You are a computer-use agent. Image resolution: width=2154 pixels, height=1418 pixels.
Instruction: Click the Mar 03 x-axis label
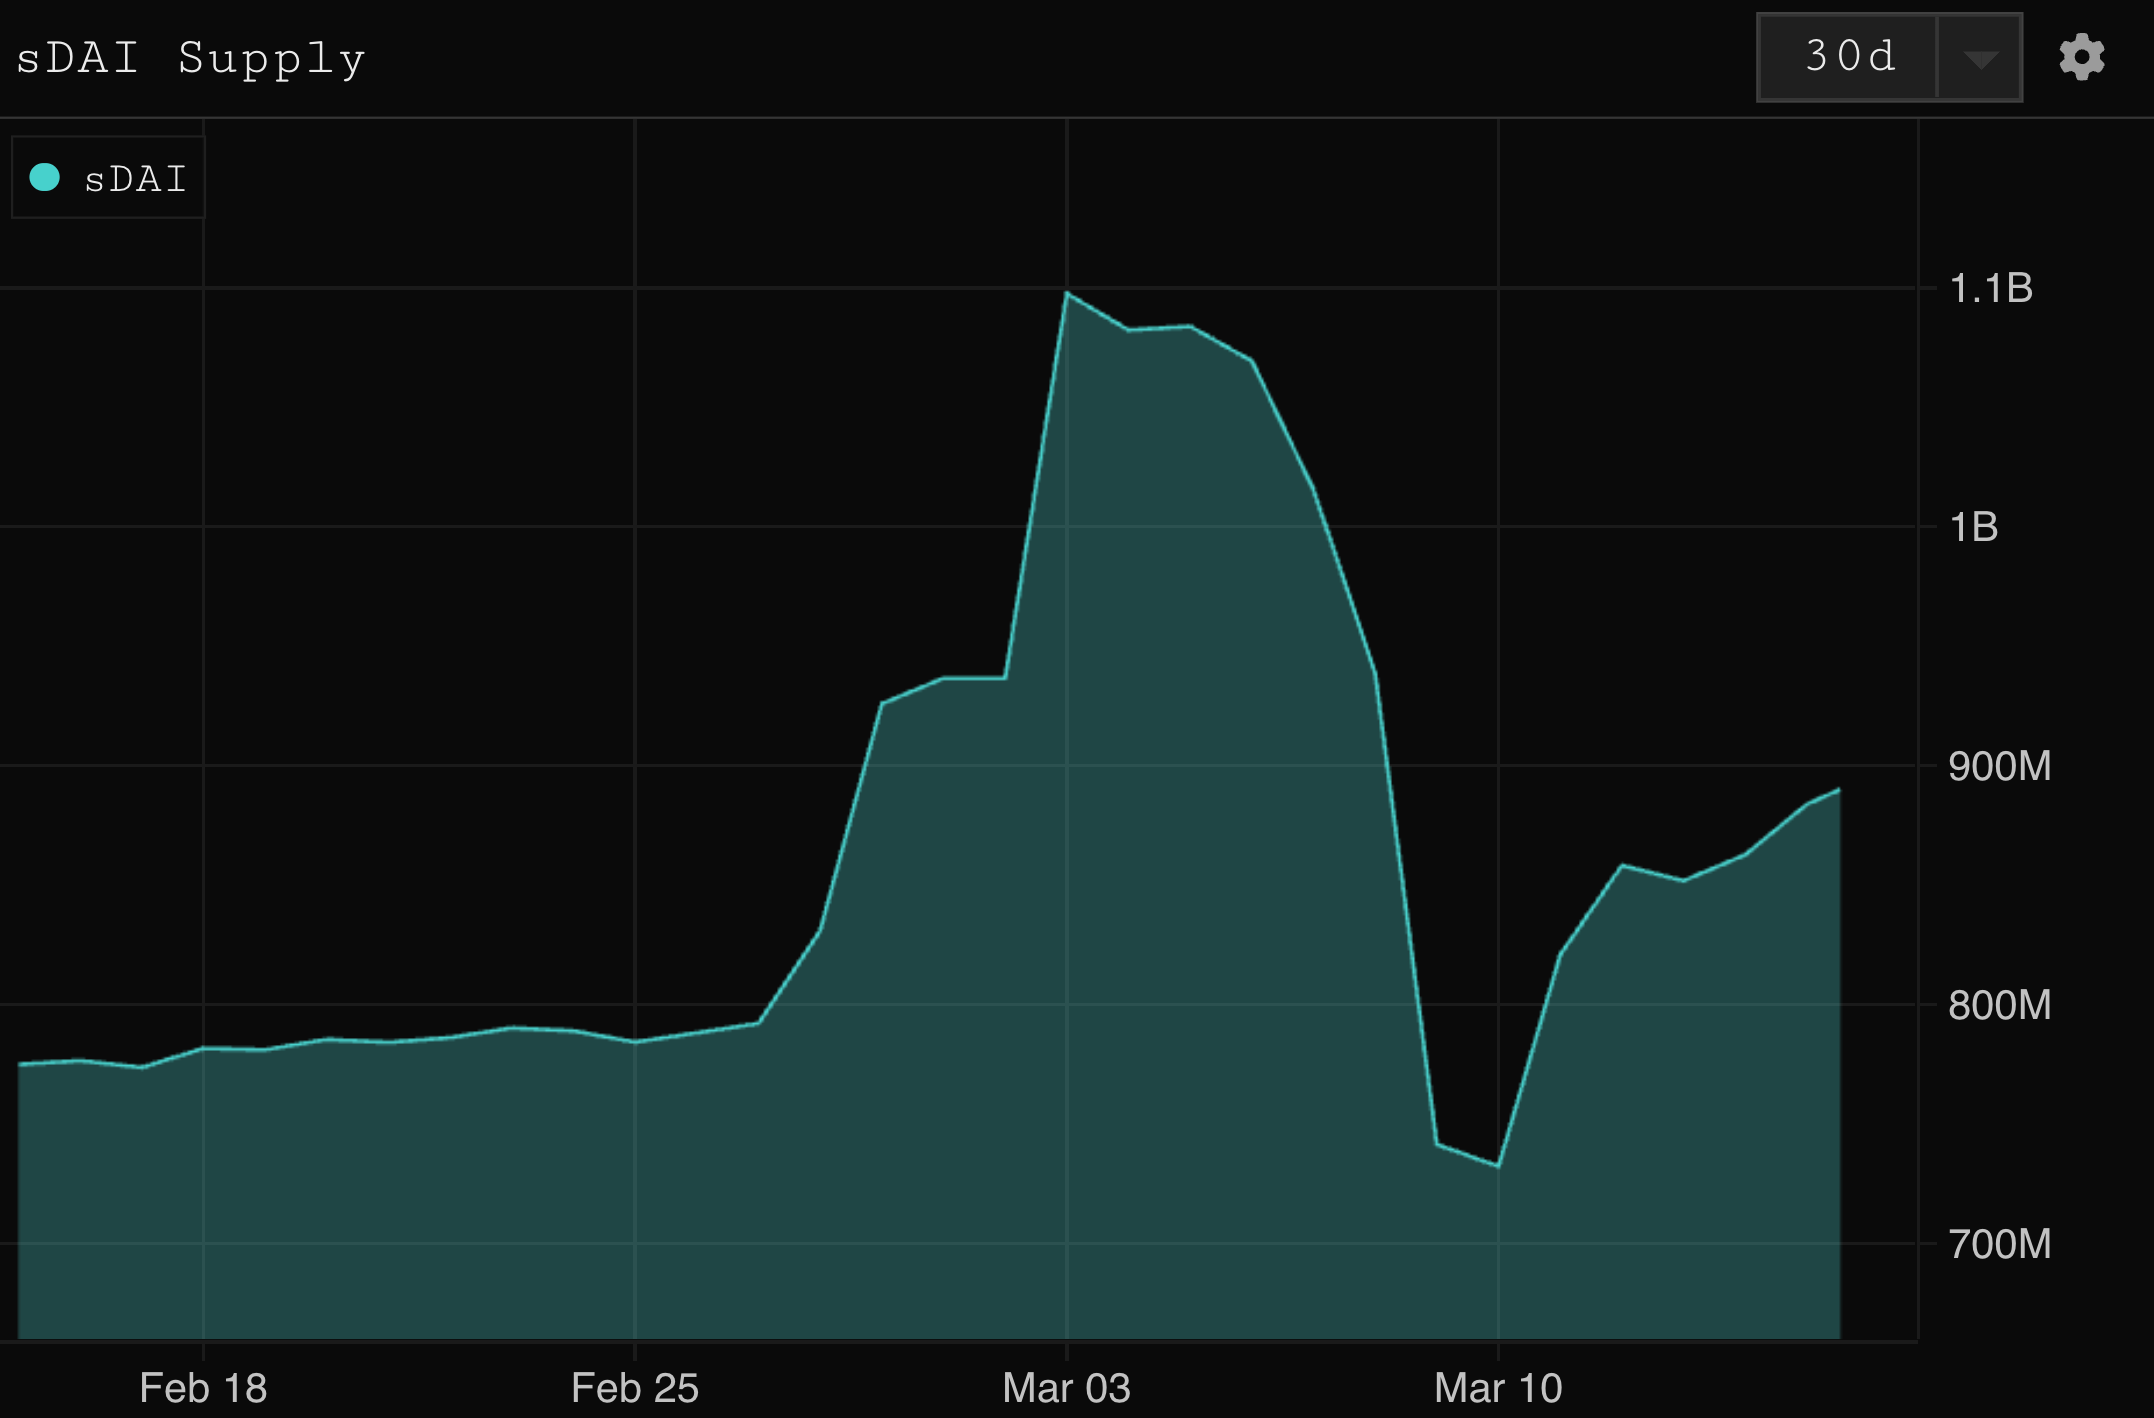1066,1387
